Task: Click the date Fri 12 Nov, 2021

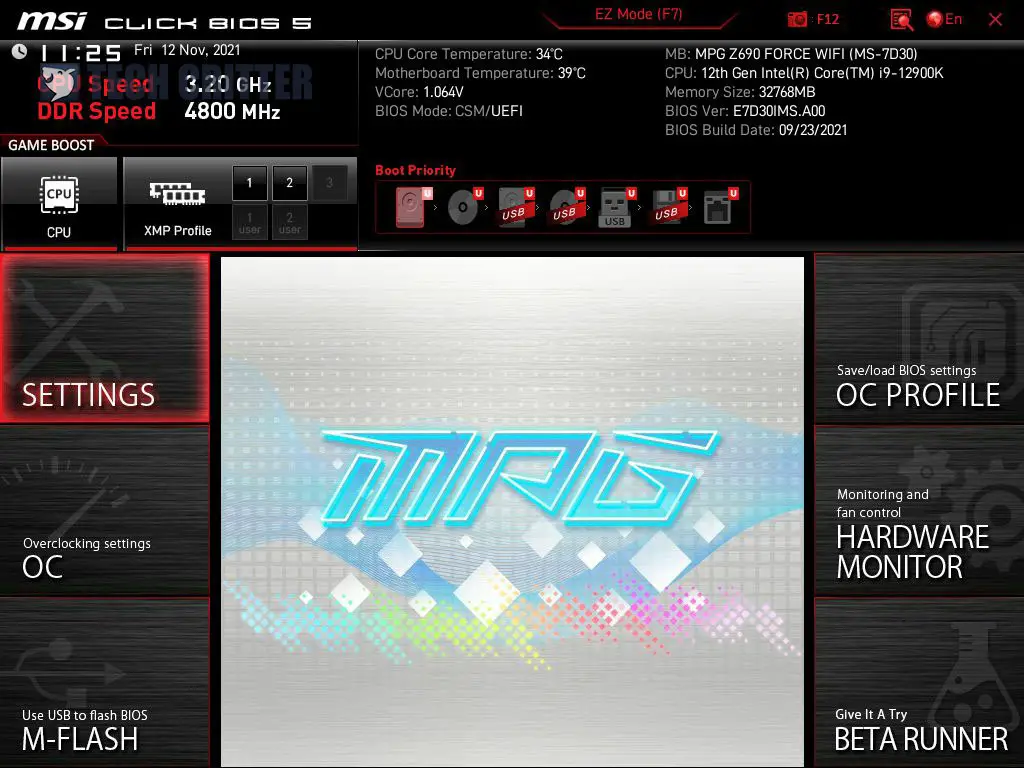Action: (x=187, y=50)
